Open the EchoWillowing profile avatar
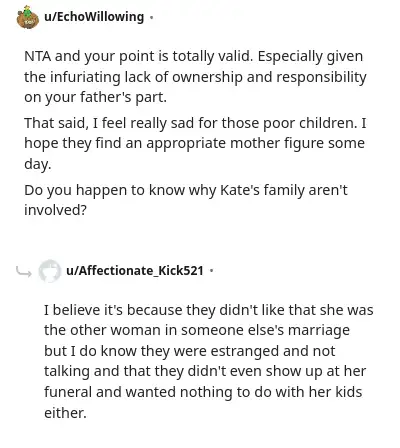 (28, 17)
